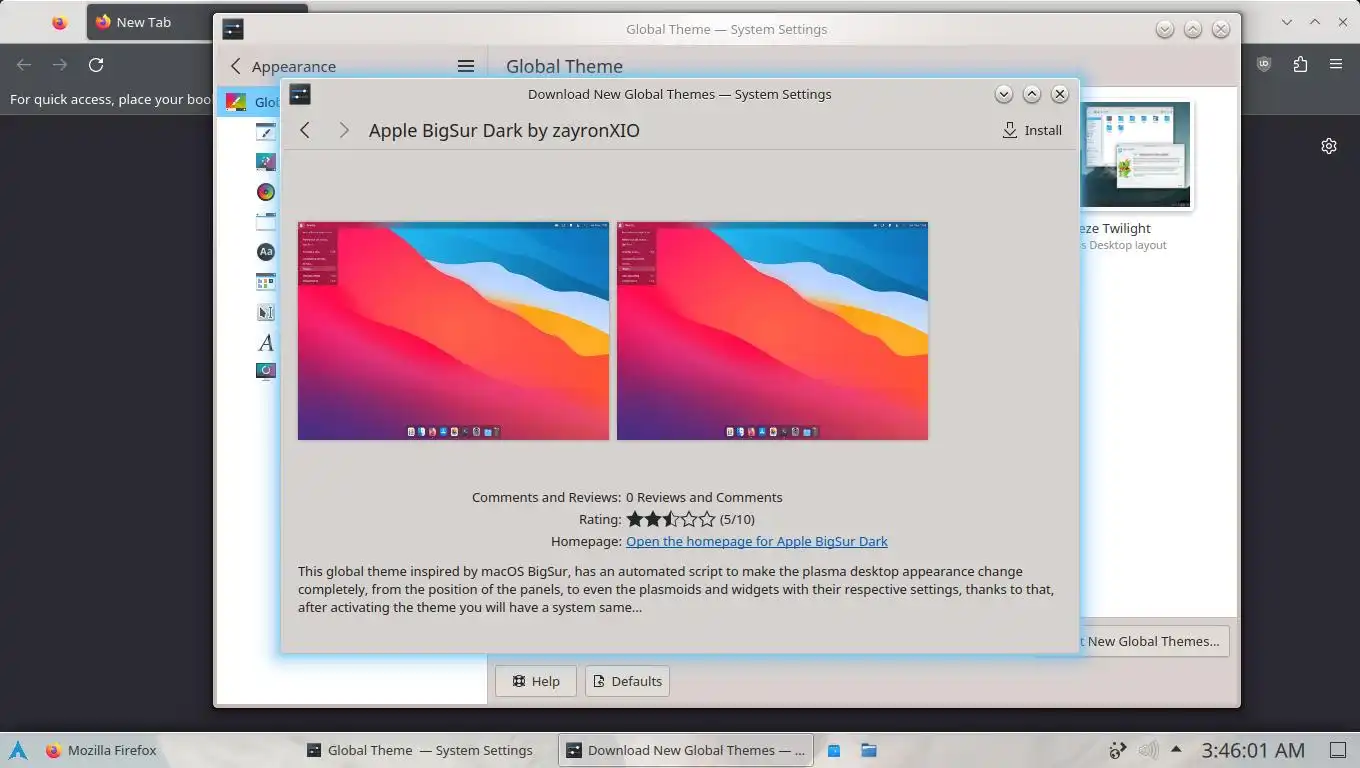The width and height of the screenshot is (1360, 768).
Task: Open Firefox application hamburger menu
Action: [x=1336, y=64]
